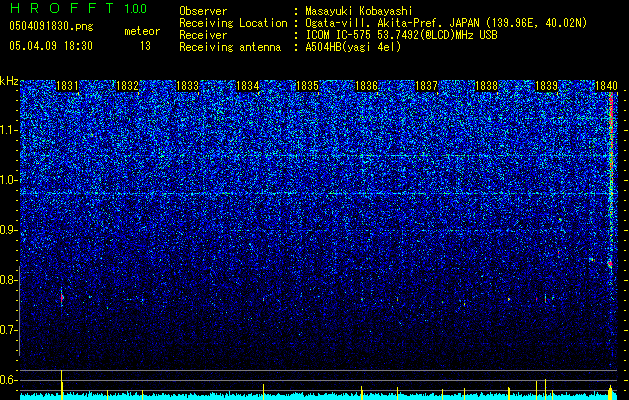Click the red meteor echo near 1831
Viewport: 629px width, 400px height.
pos(62,298)
